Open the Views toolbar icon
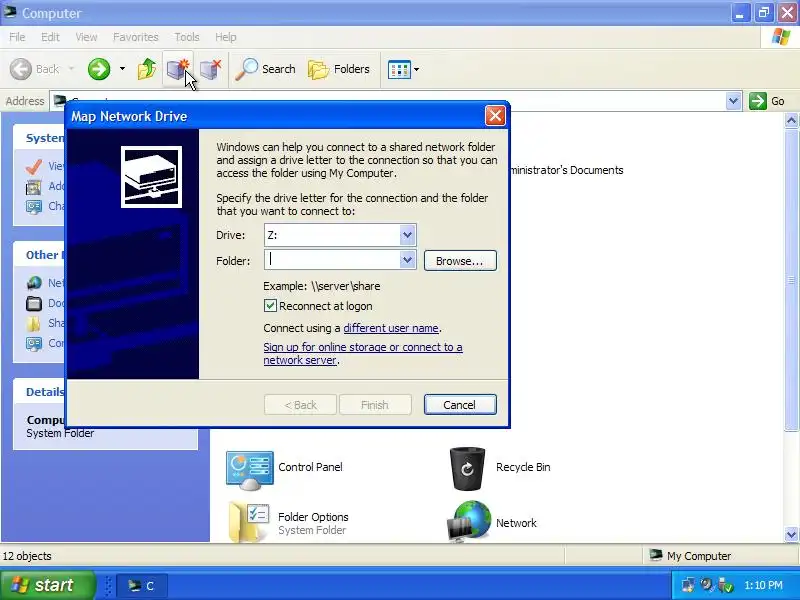This screenshot has height=600, width=800. pos(399,69)
